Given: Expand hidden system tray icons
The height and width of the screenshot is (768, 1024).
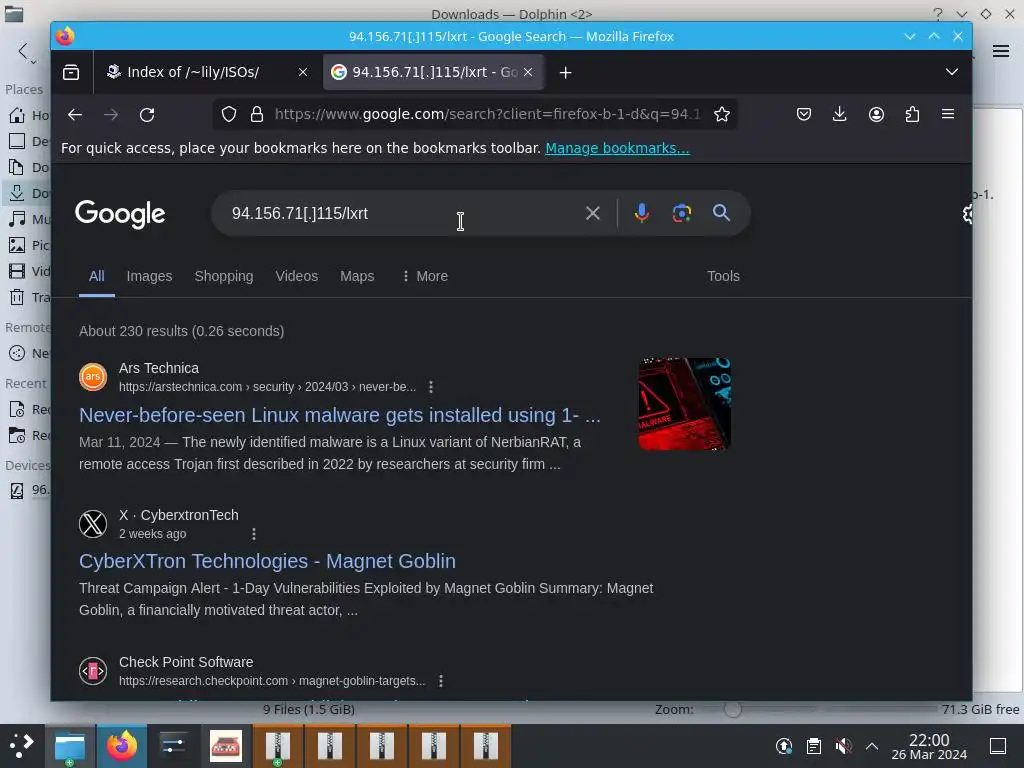Looking at the screenshot, I should [x=872, y=746].
